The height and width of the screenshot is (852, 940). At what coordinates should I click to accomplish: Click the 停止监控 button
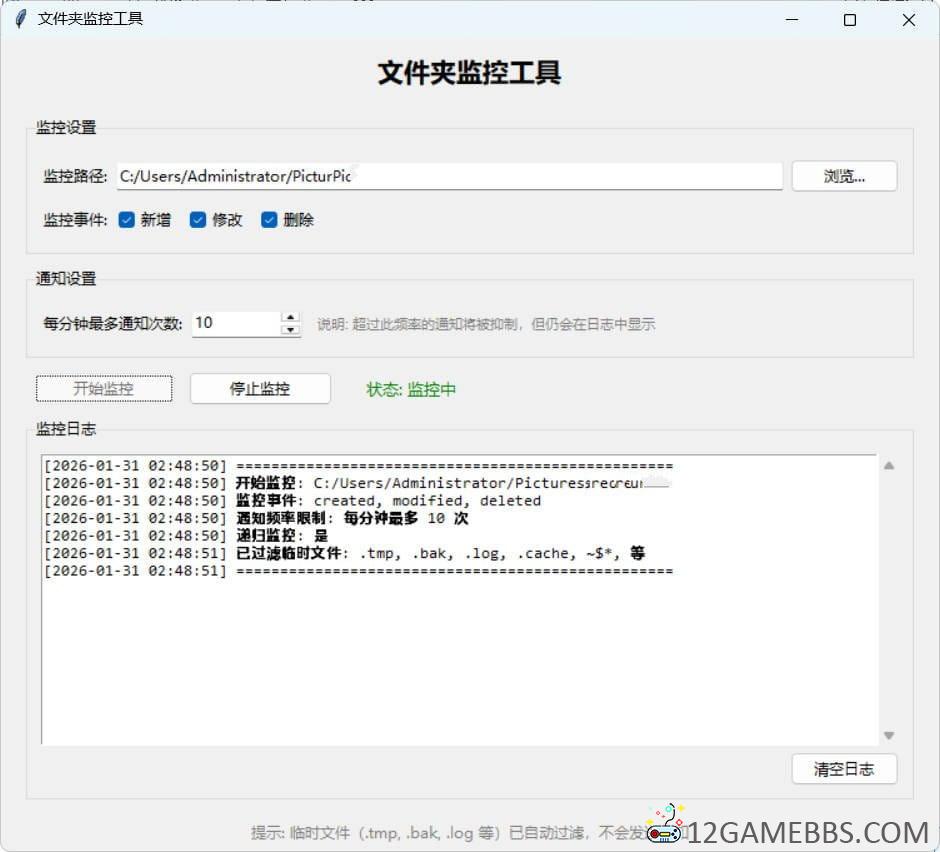260,389
